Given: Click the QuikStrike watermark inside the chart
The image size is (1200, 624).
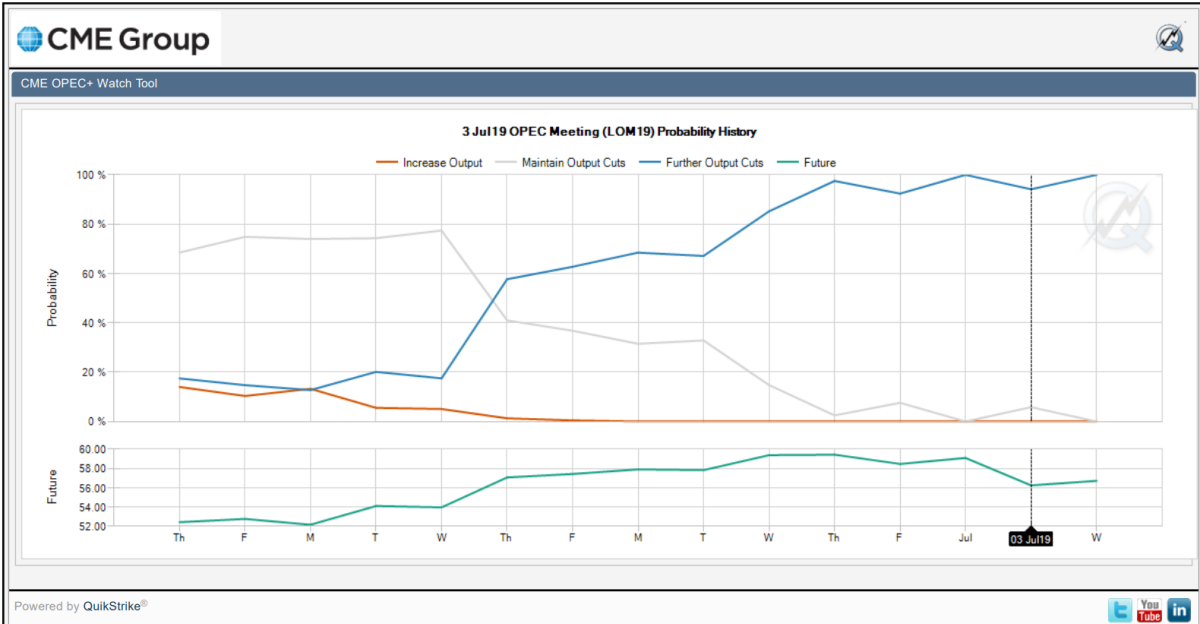Looking at the screenshot, I should click(x=1116, y=219).
